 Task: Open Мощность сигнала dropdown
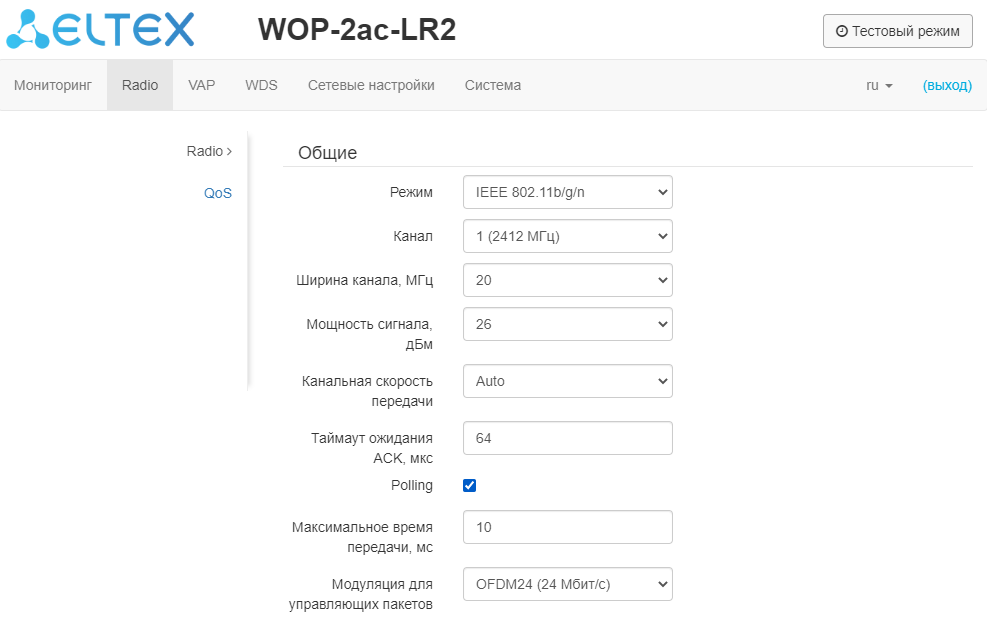tap(567, 324)
